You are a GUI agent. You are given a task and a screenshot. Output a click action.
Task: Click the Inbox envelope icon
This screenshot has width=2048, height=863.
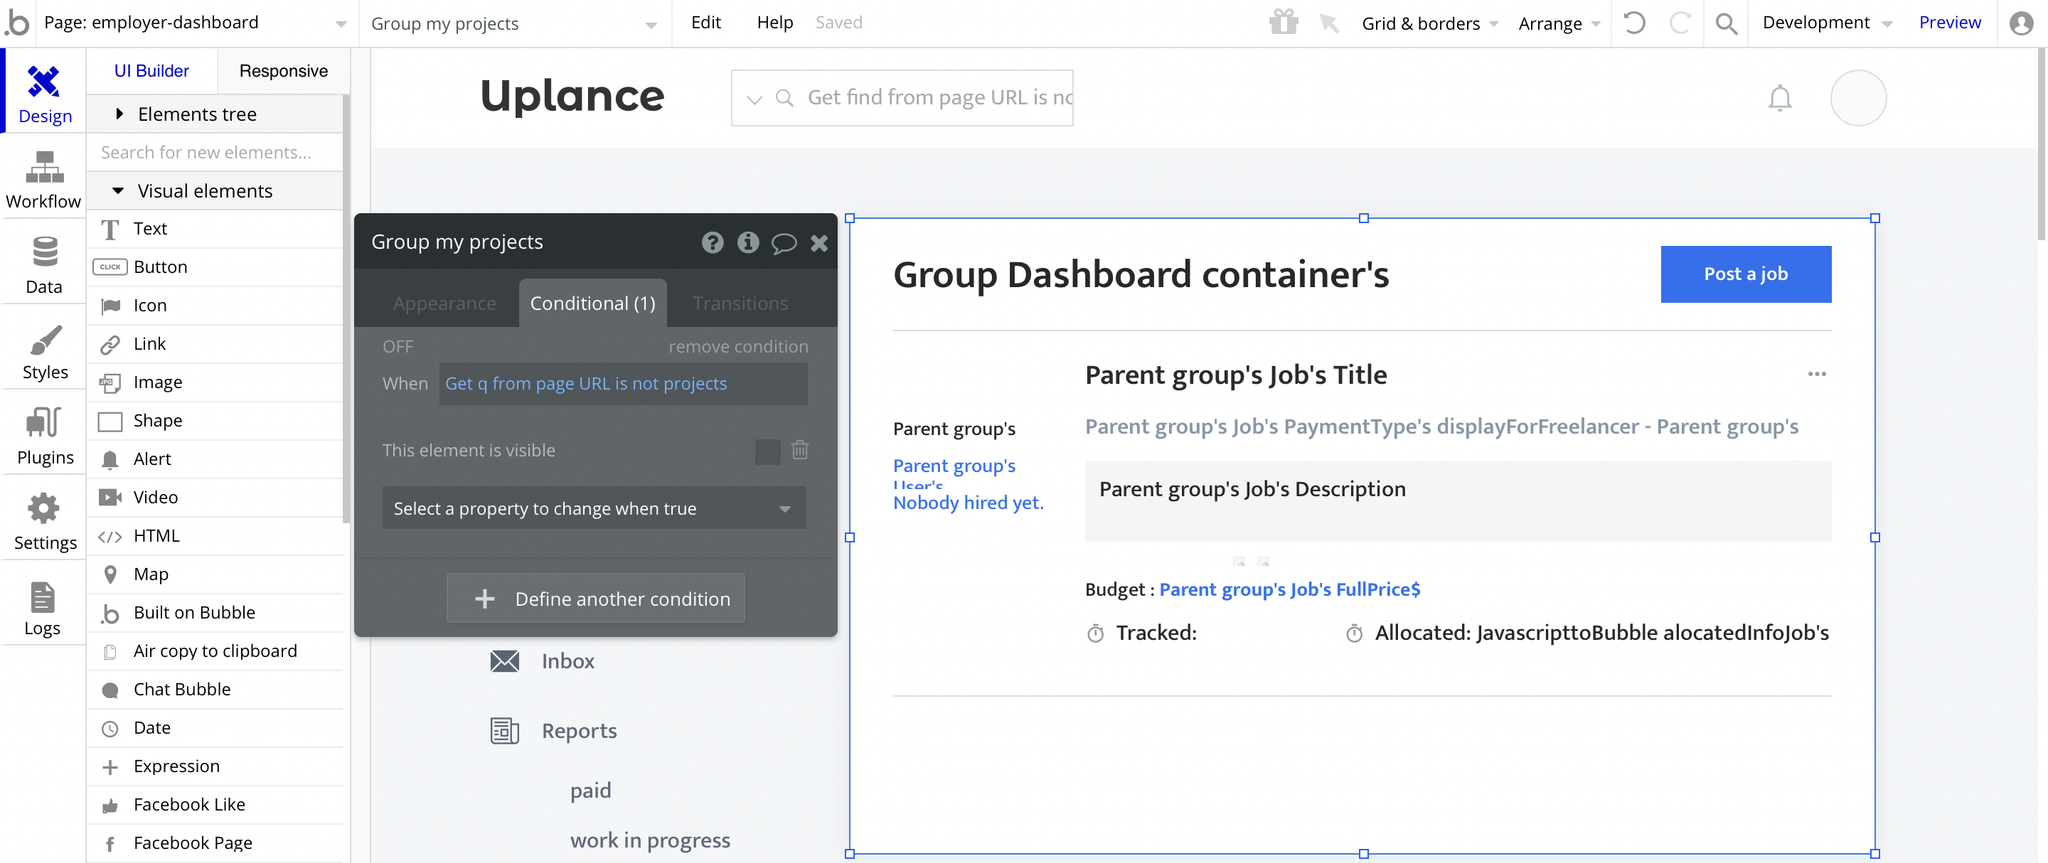coord(505,661)
